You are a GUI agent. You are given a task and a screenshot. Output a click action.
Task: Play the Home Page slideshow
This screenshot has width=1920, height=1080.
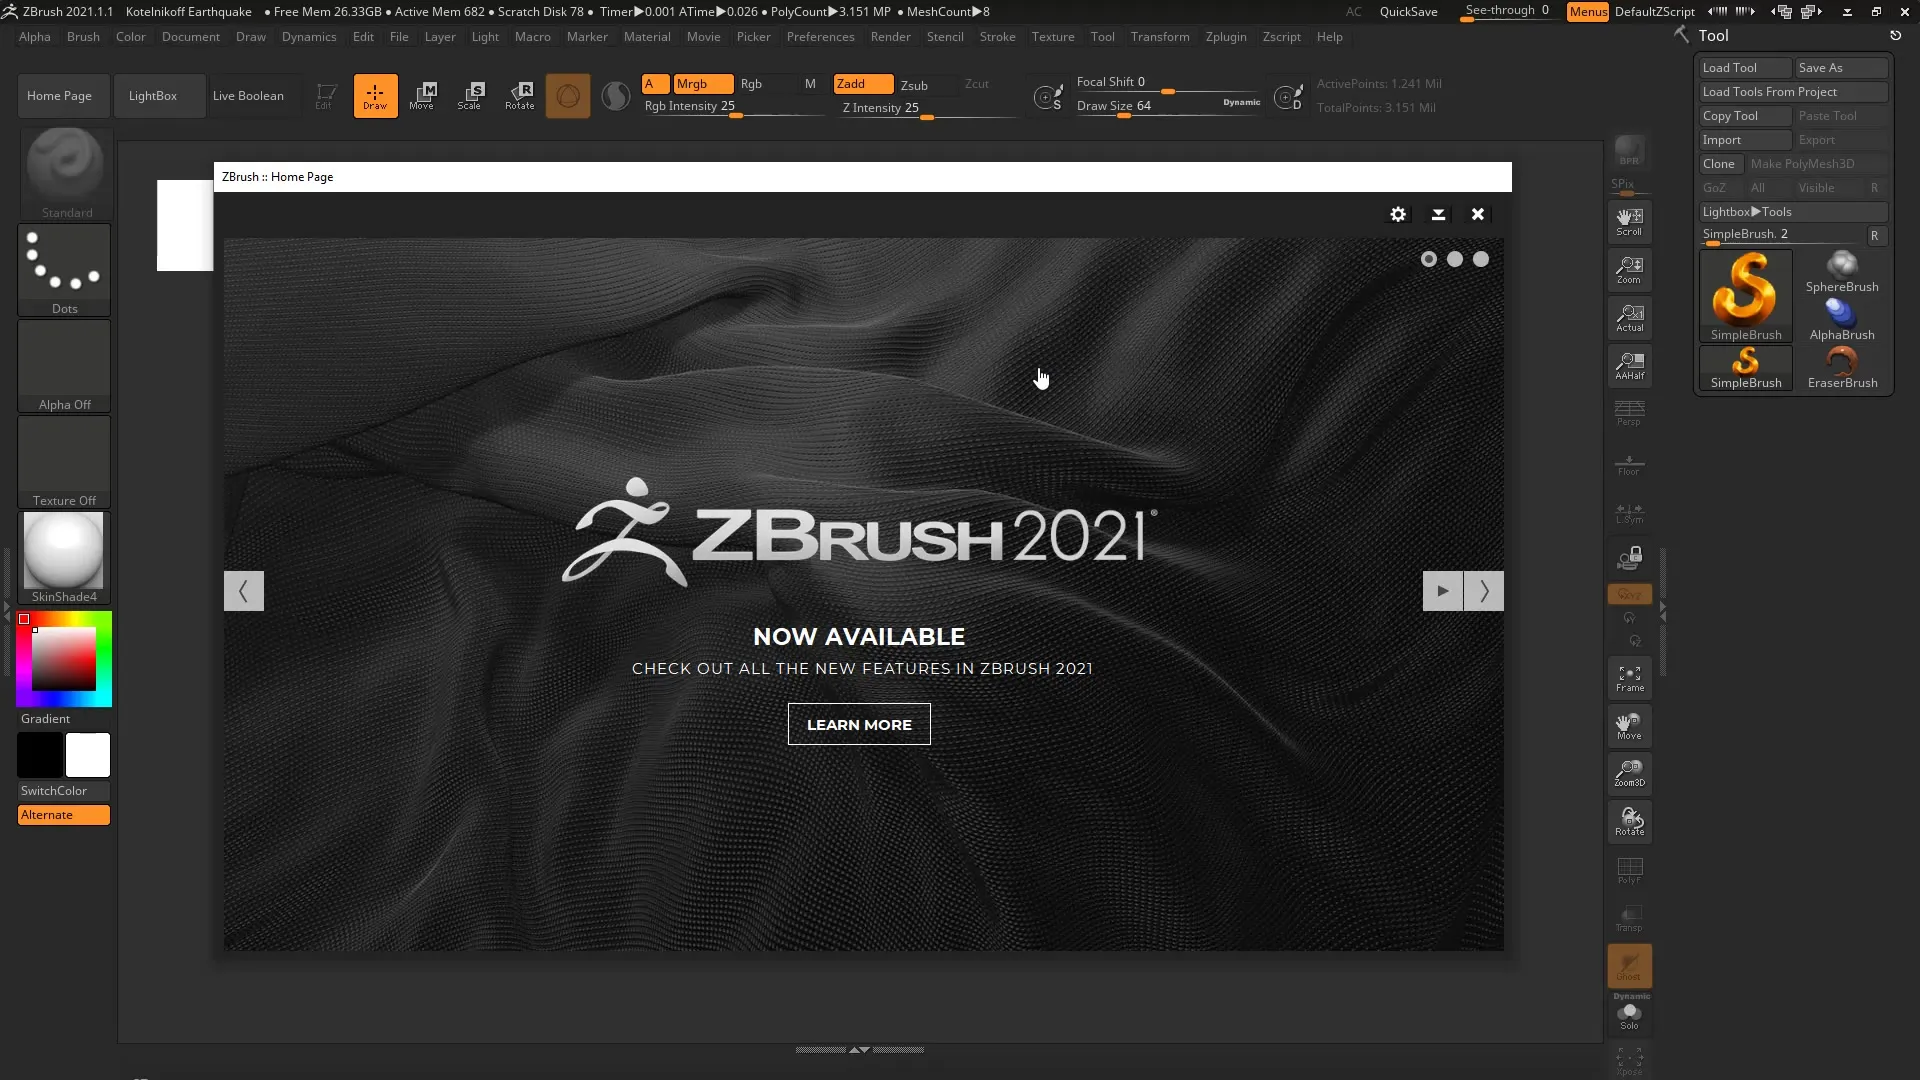click(1442, 591)
